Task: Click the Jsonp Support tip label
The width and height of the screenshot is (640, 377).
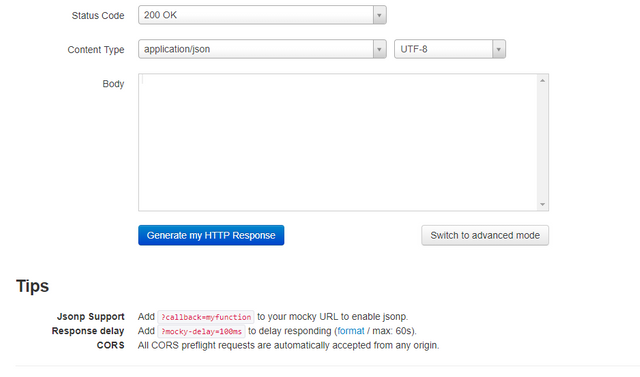Action: coord(91,317)
